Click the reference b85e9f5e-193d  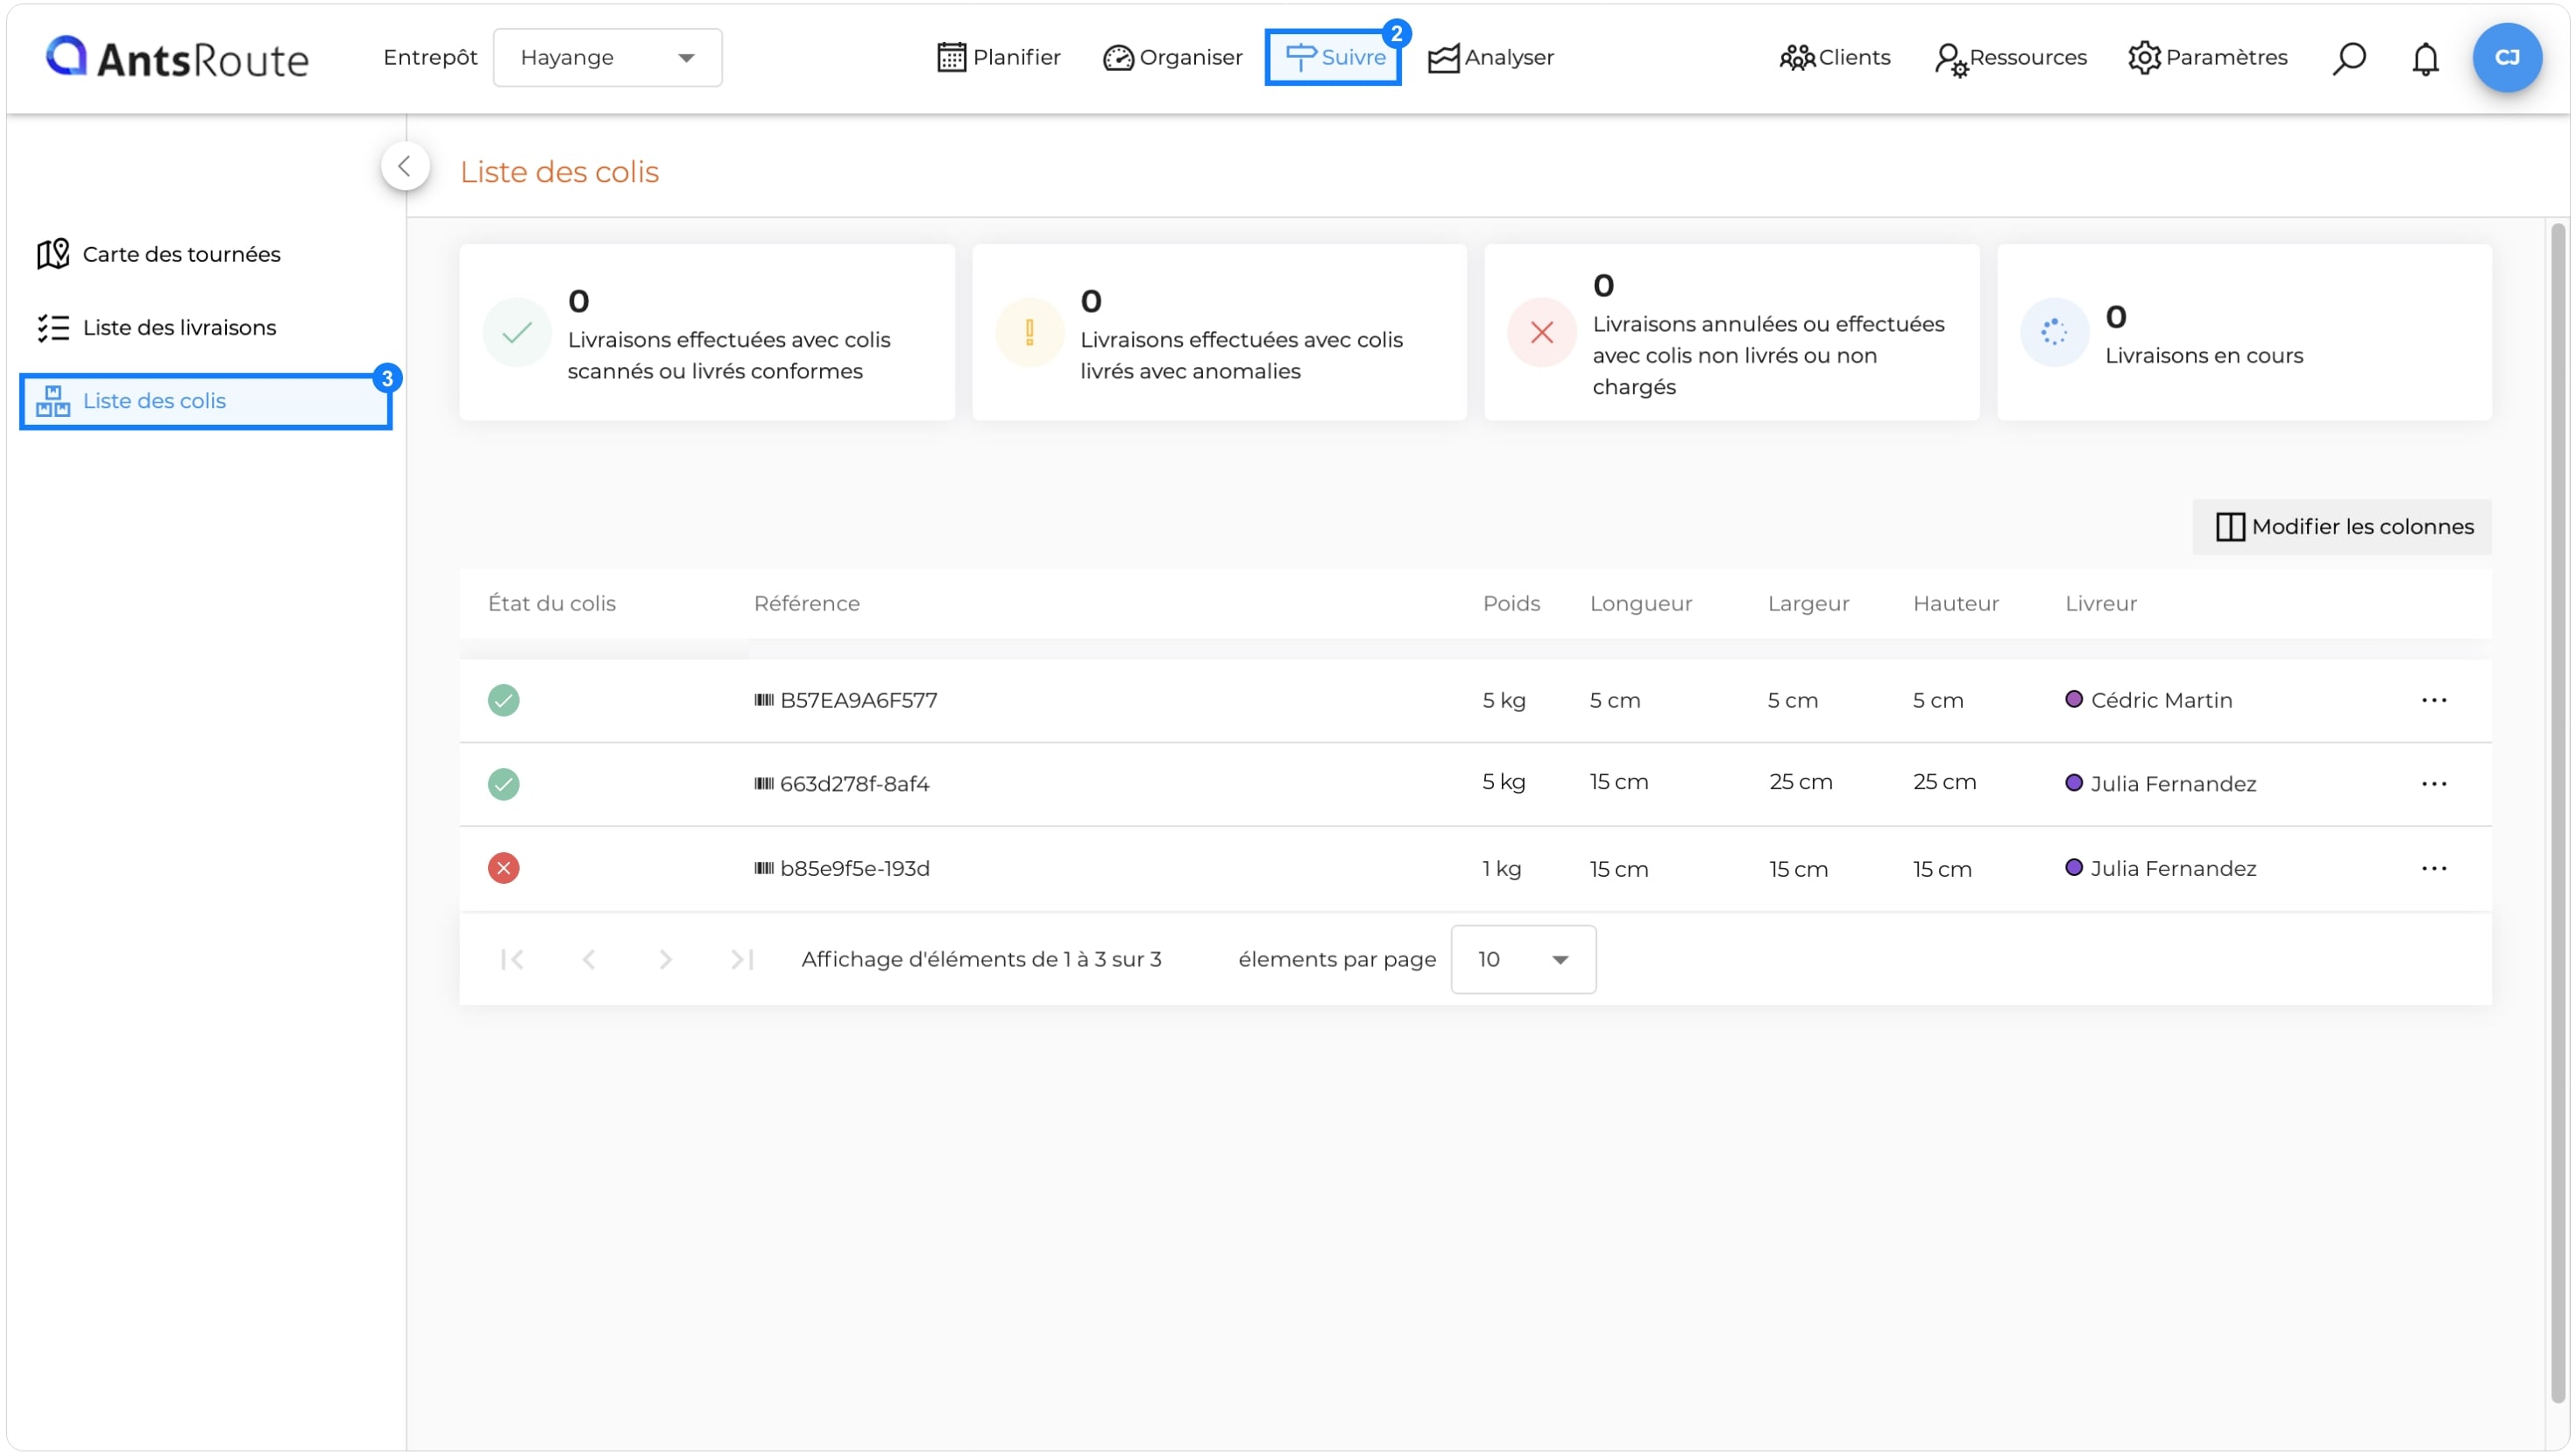pos(854,868)
